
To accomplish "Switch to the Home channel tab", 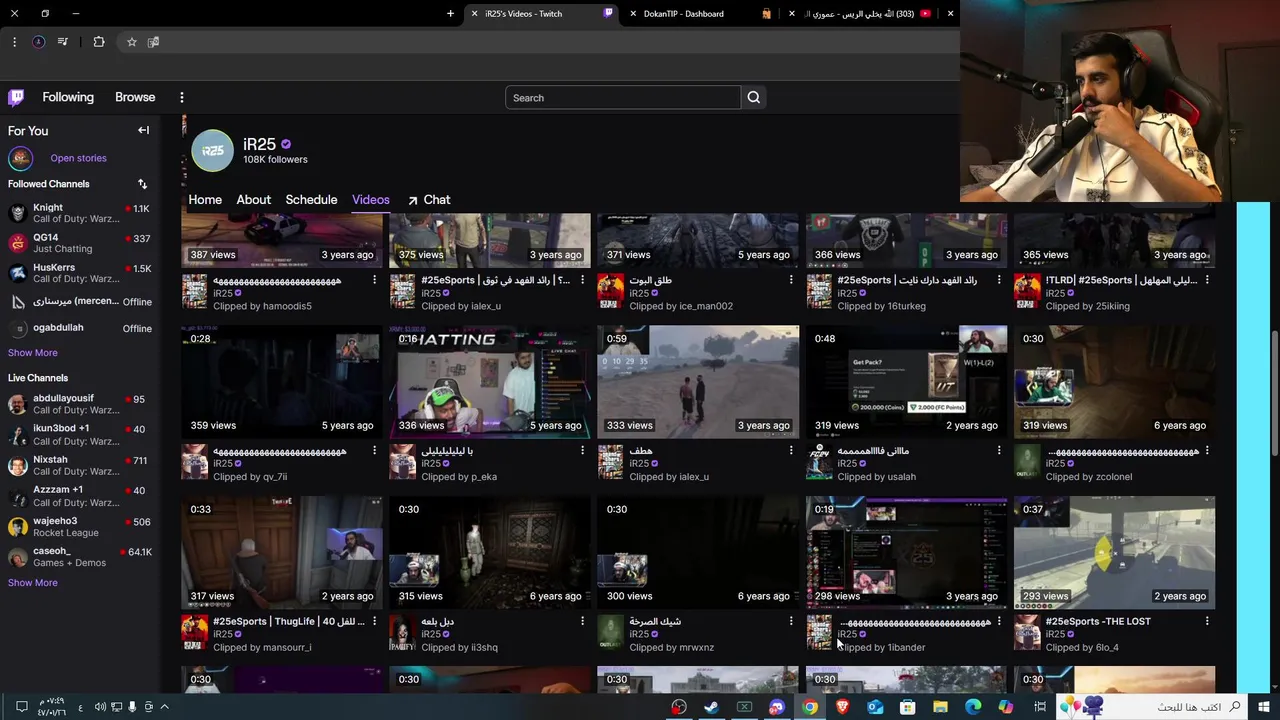I will (205, 200).
